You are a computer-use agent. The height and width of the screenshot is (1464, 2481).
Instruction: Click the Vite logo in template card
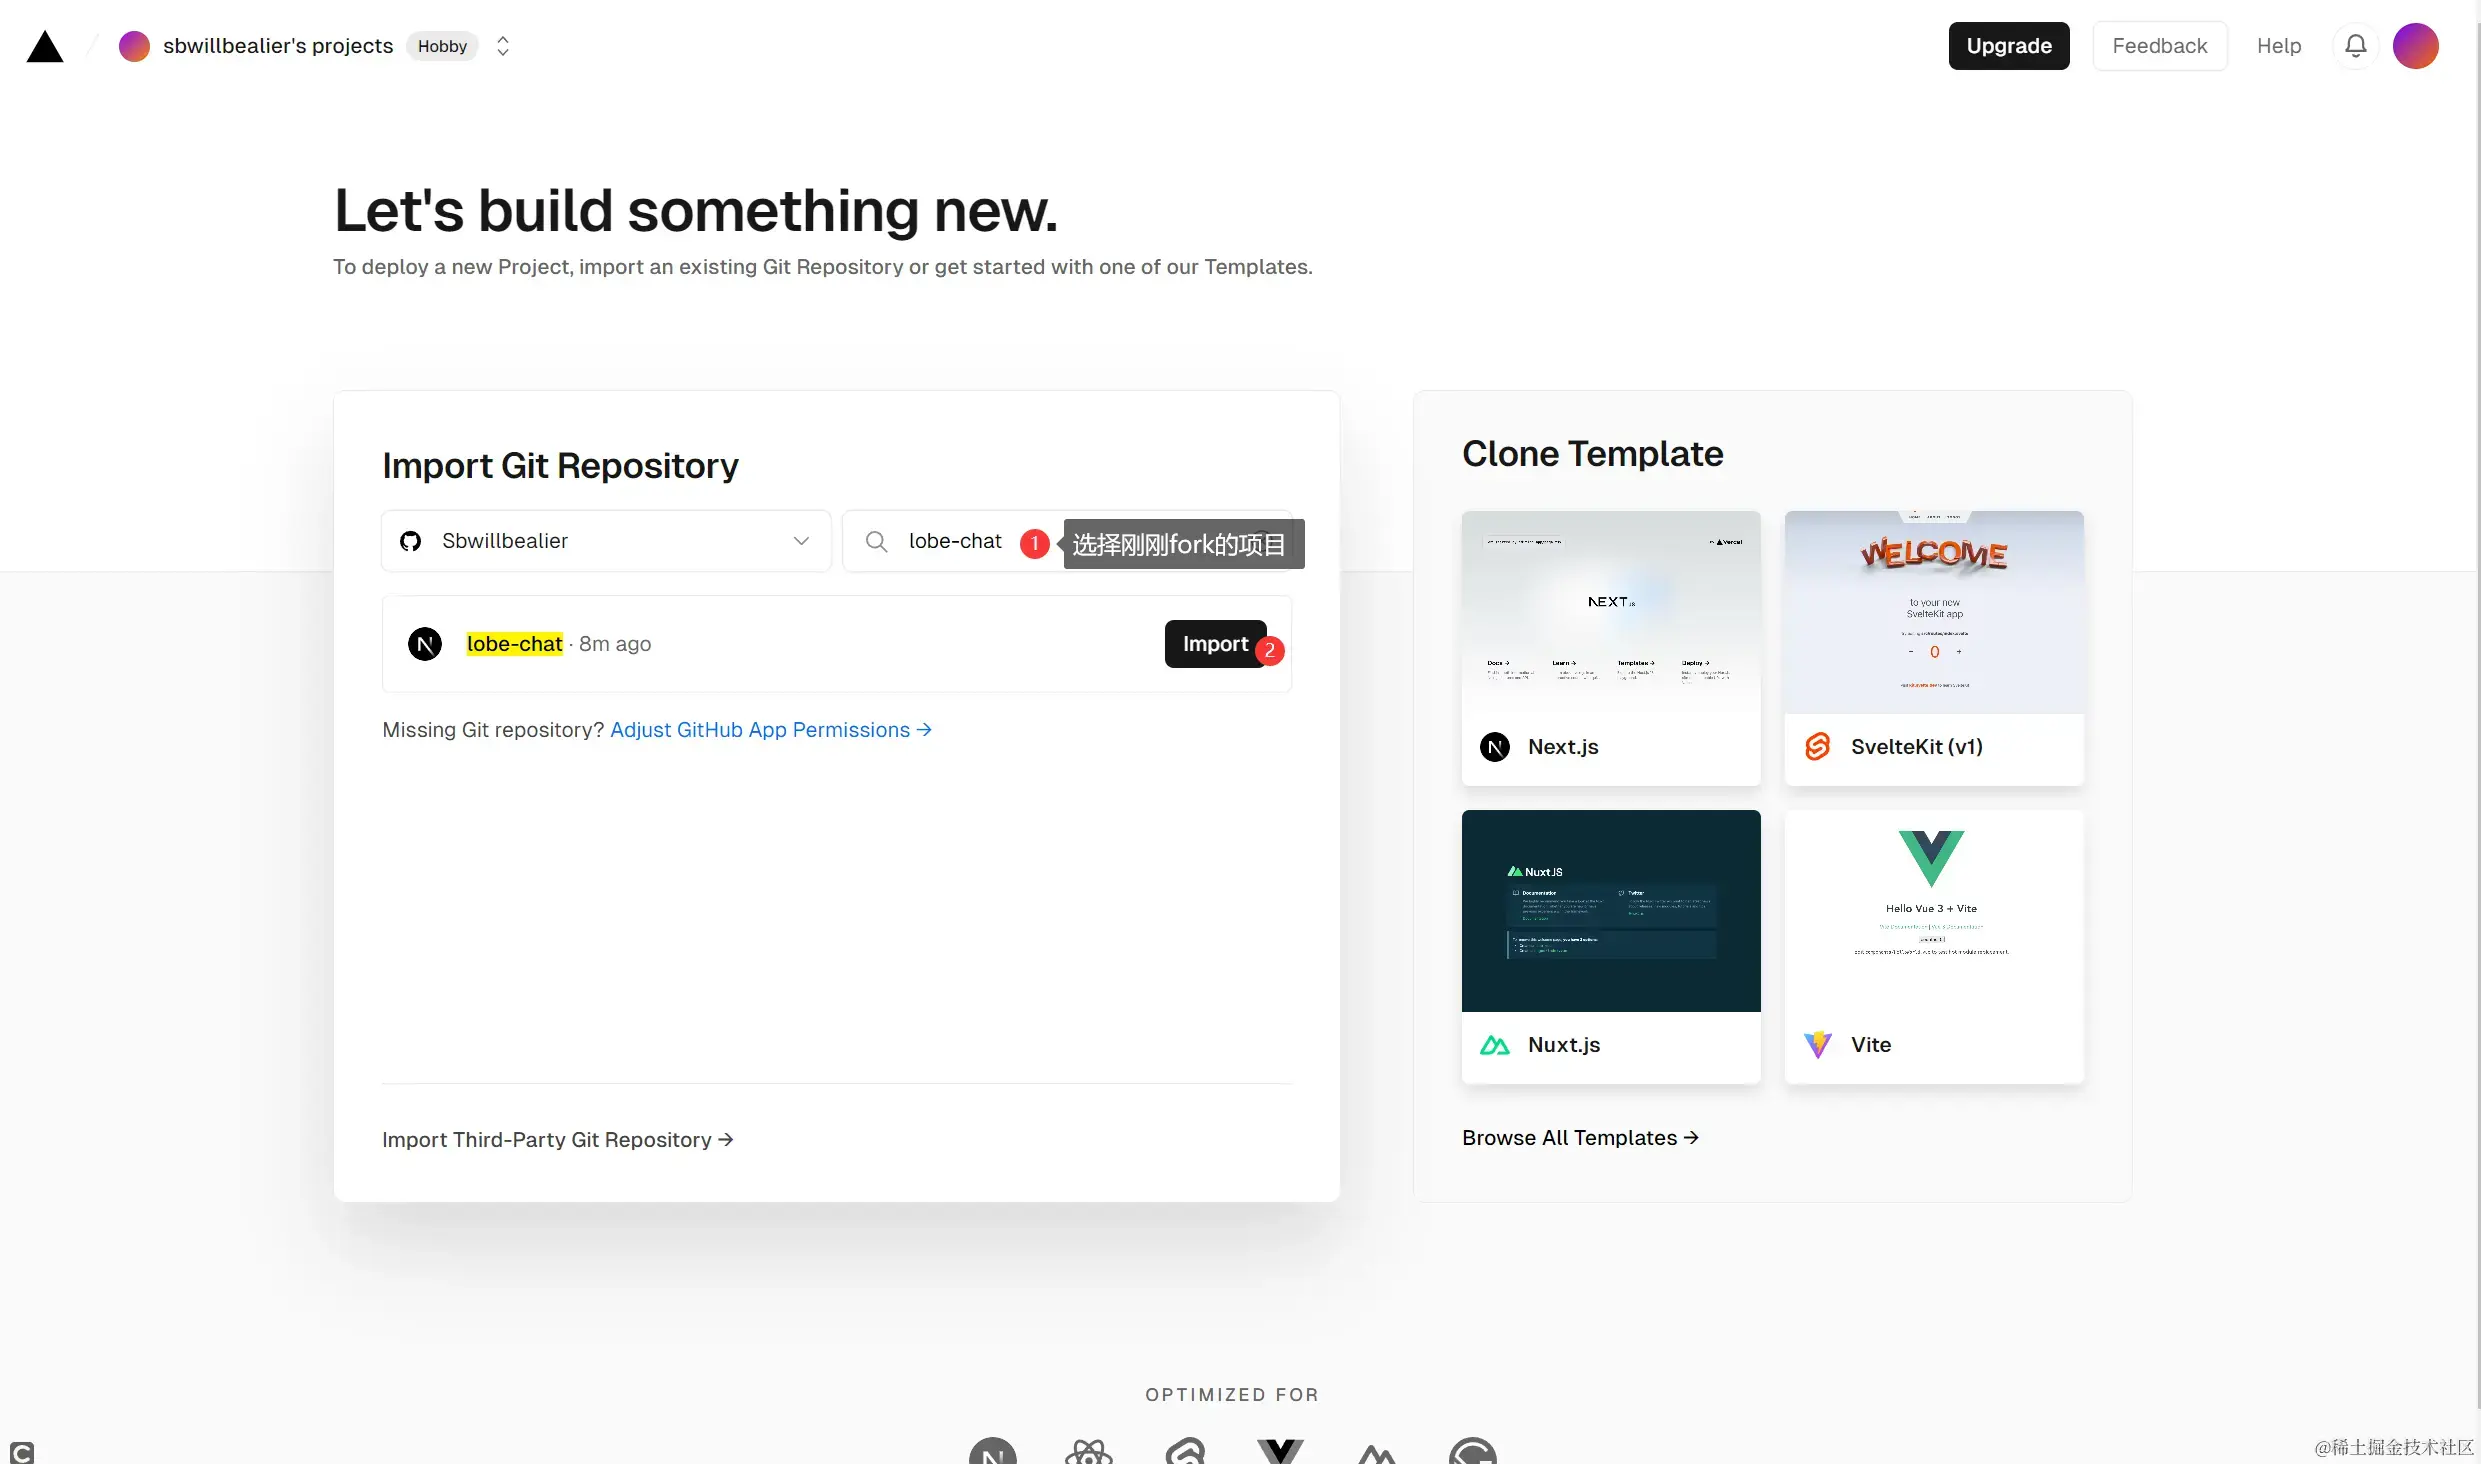(x=1818, y=1045)
